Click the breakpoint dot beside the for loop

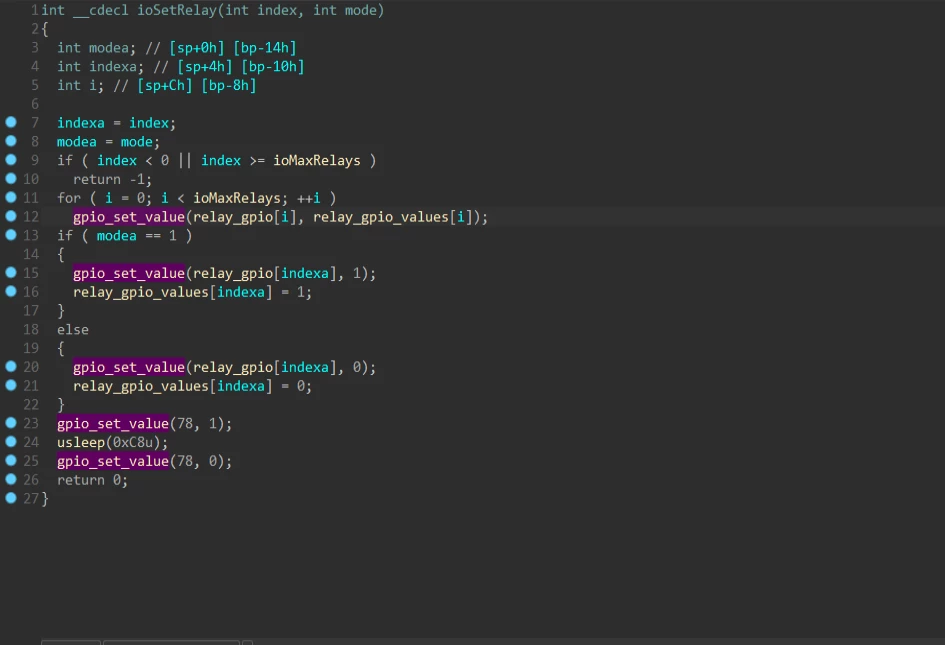coord(10,197)
